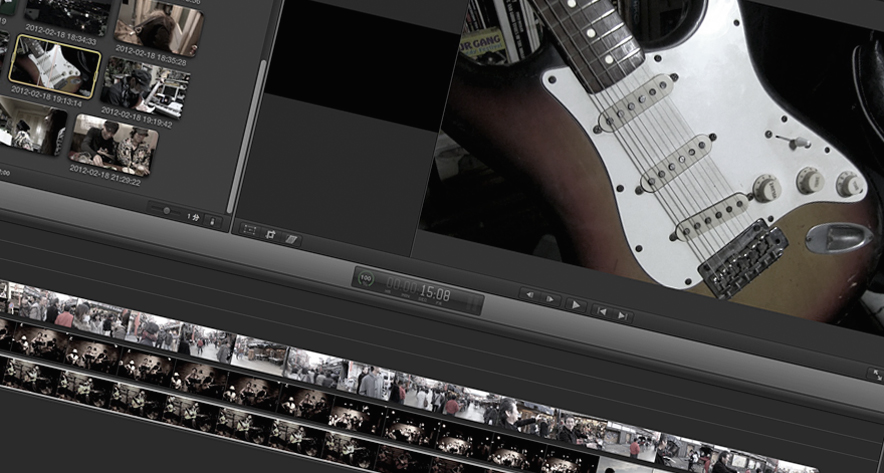Step to the previous frame

[530, 294]
